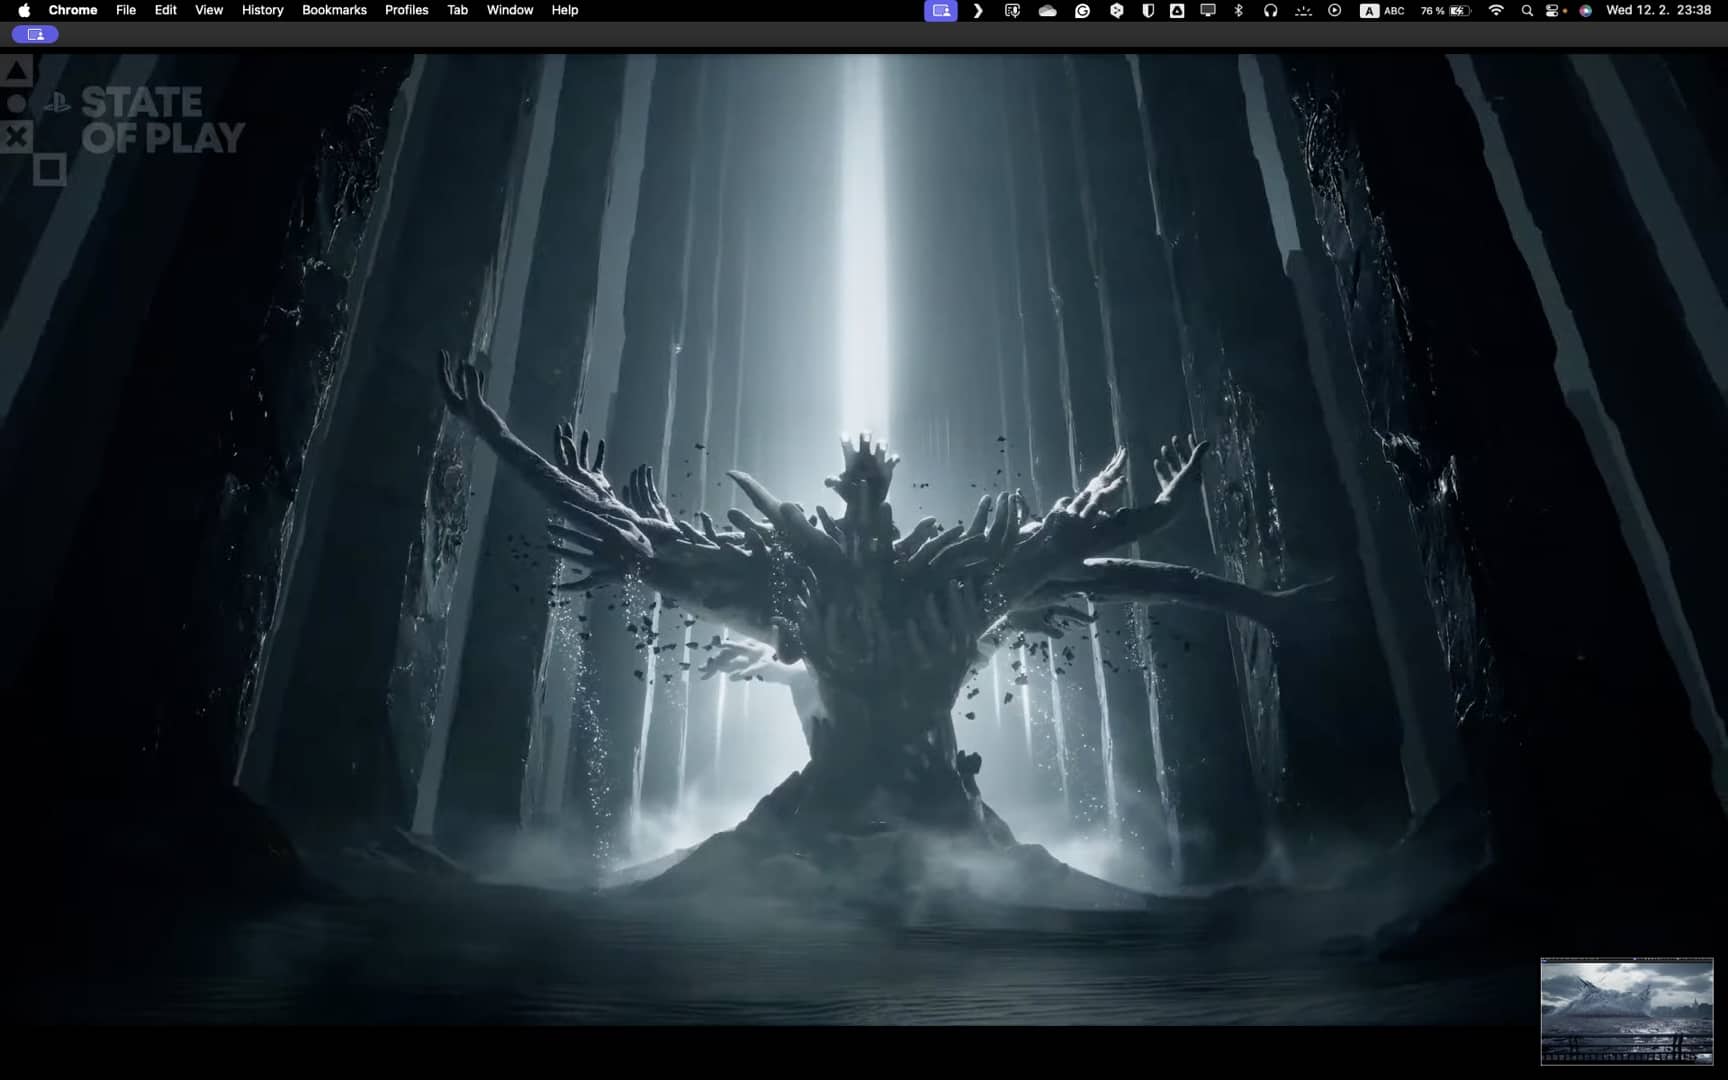Open the Window menu
The image size is (1728, 1080).
[510, 10]
